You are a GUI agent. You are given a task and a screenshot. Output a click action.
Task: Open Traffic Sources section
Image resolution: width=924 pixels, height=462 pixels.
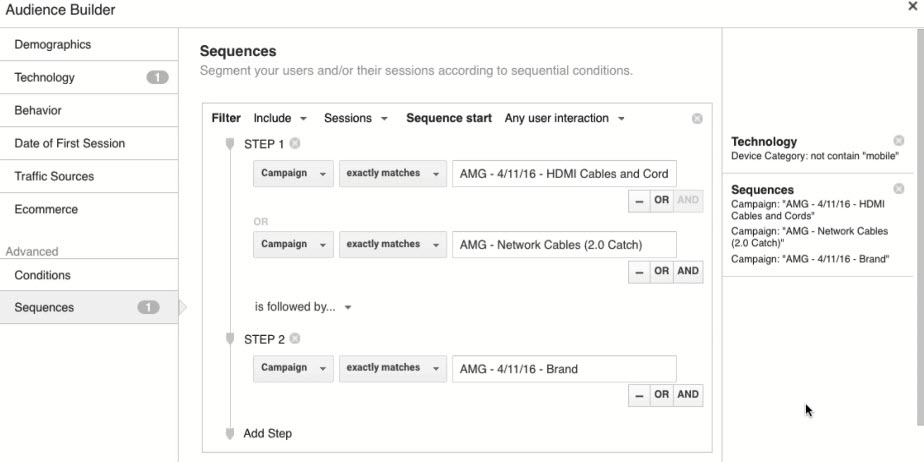point(54,176)
